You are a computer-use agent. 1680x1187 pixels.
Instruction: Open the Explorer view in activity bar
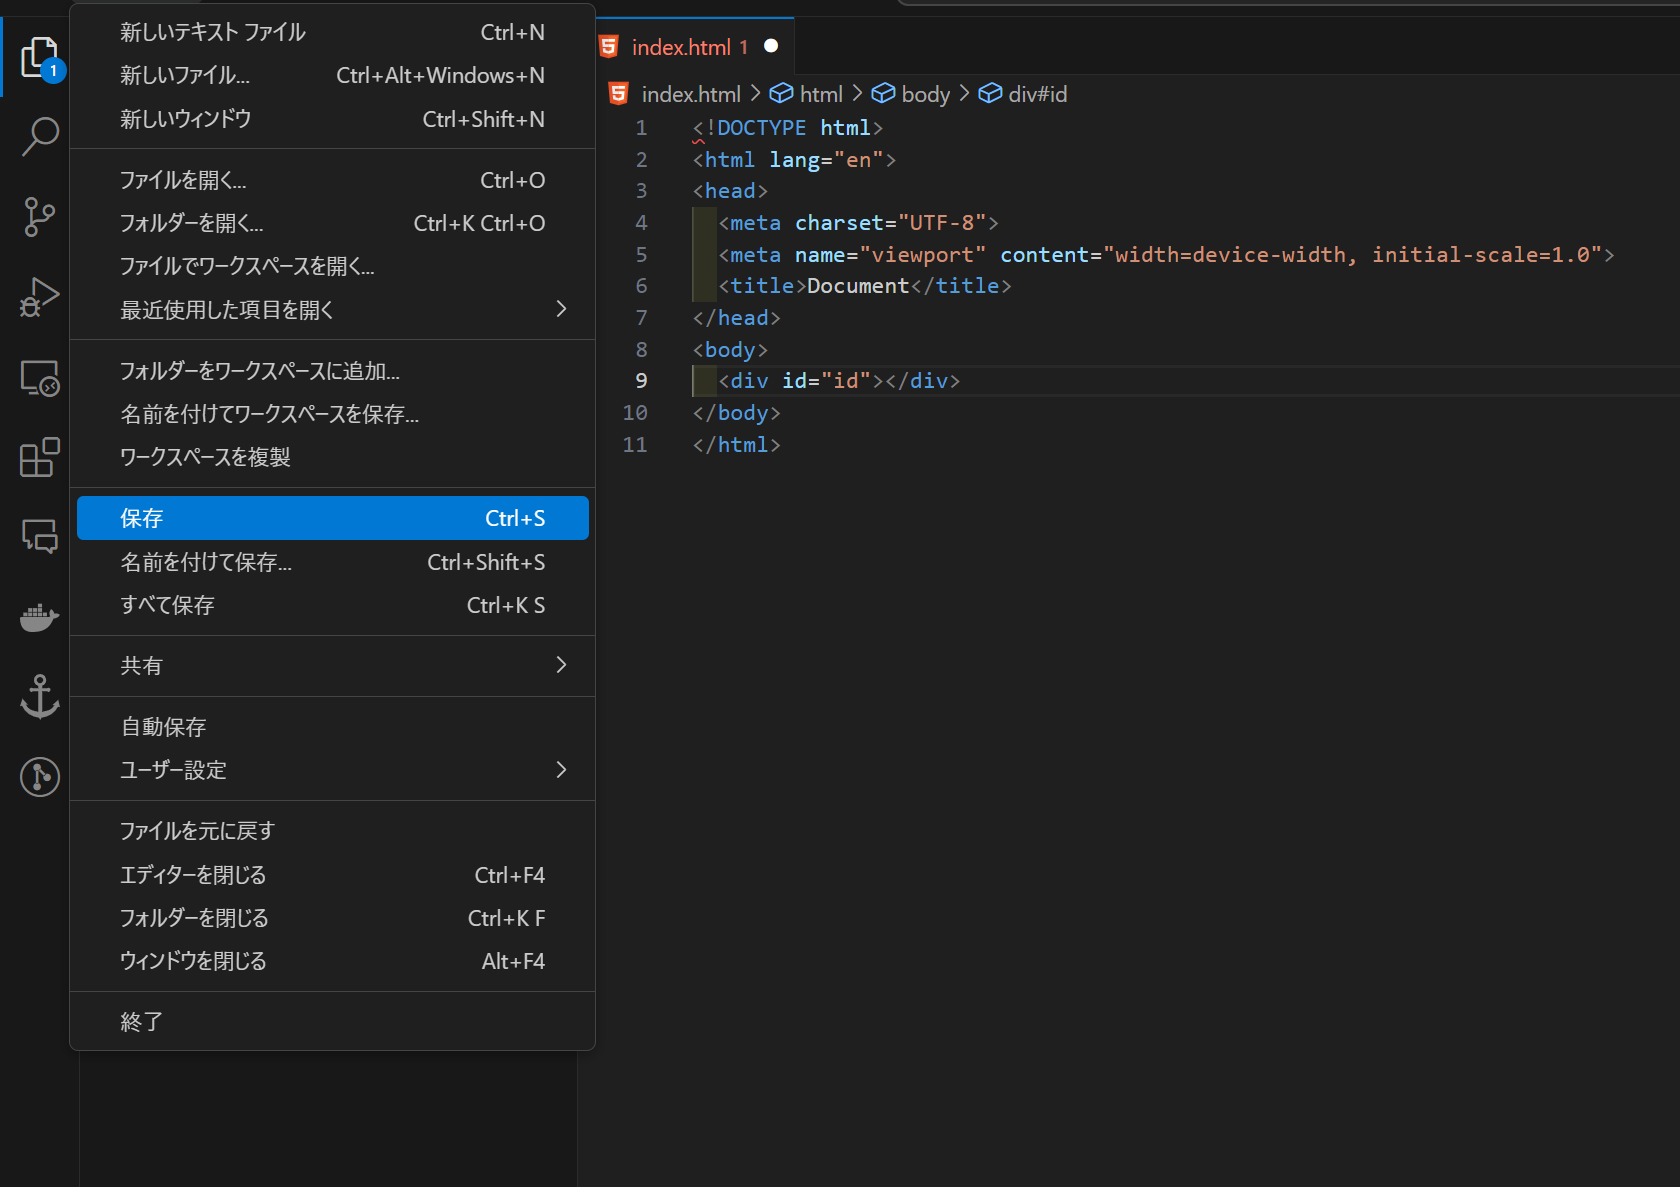[x=39, y=57]
